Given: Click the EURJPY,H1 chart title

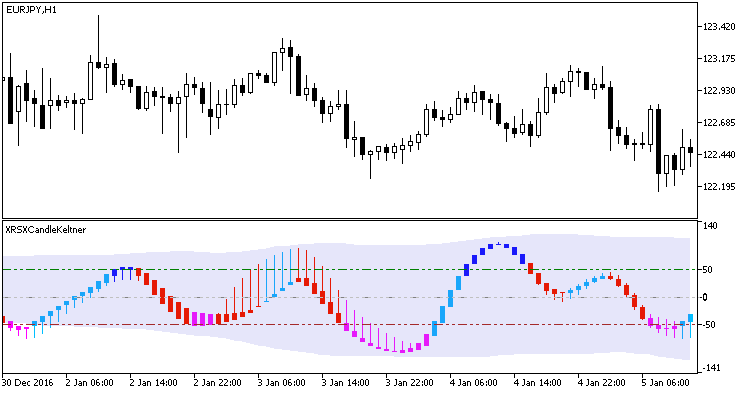Looking at the screenshot, I should pyautogui.click(x=31, y=10).
